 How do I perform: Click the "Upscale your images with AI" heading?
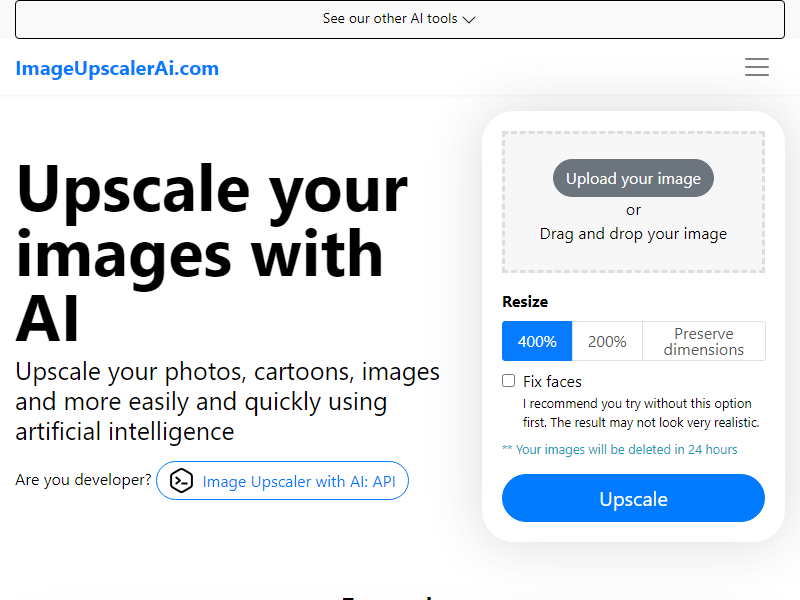(212, 252)
